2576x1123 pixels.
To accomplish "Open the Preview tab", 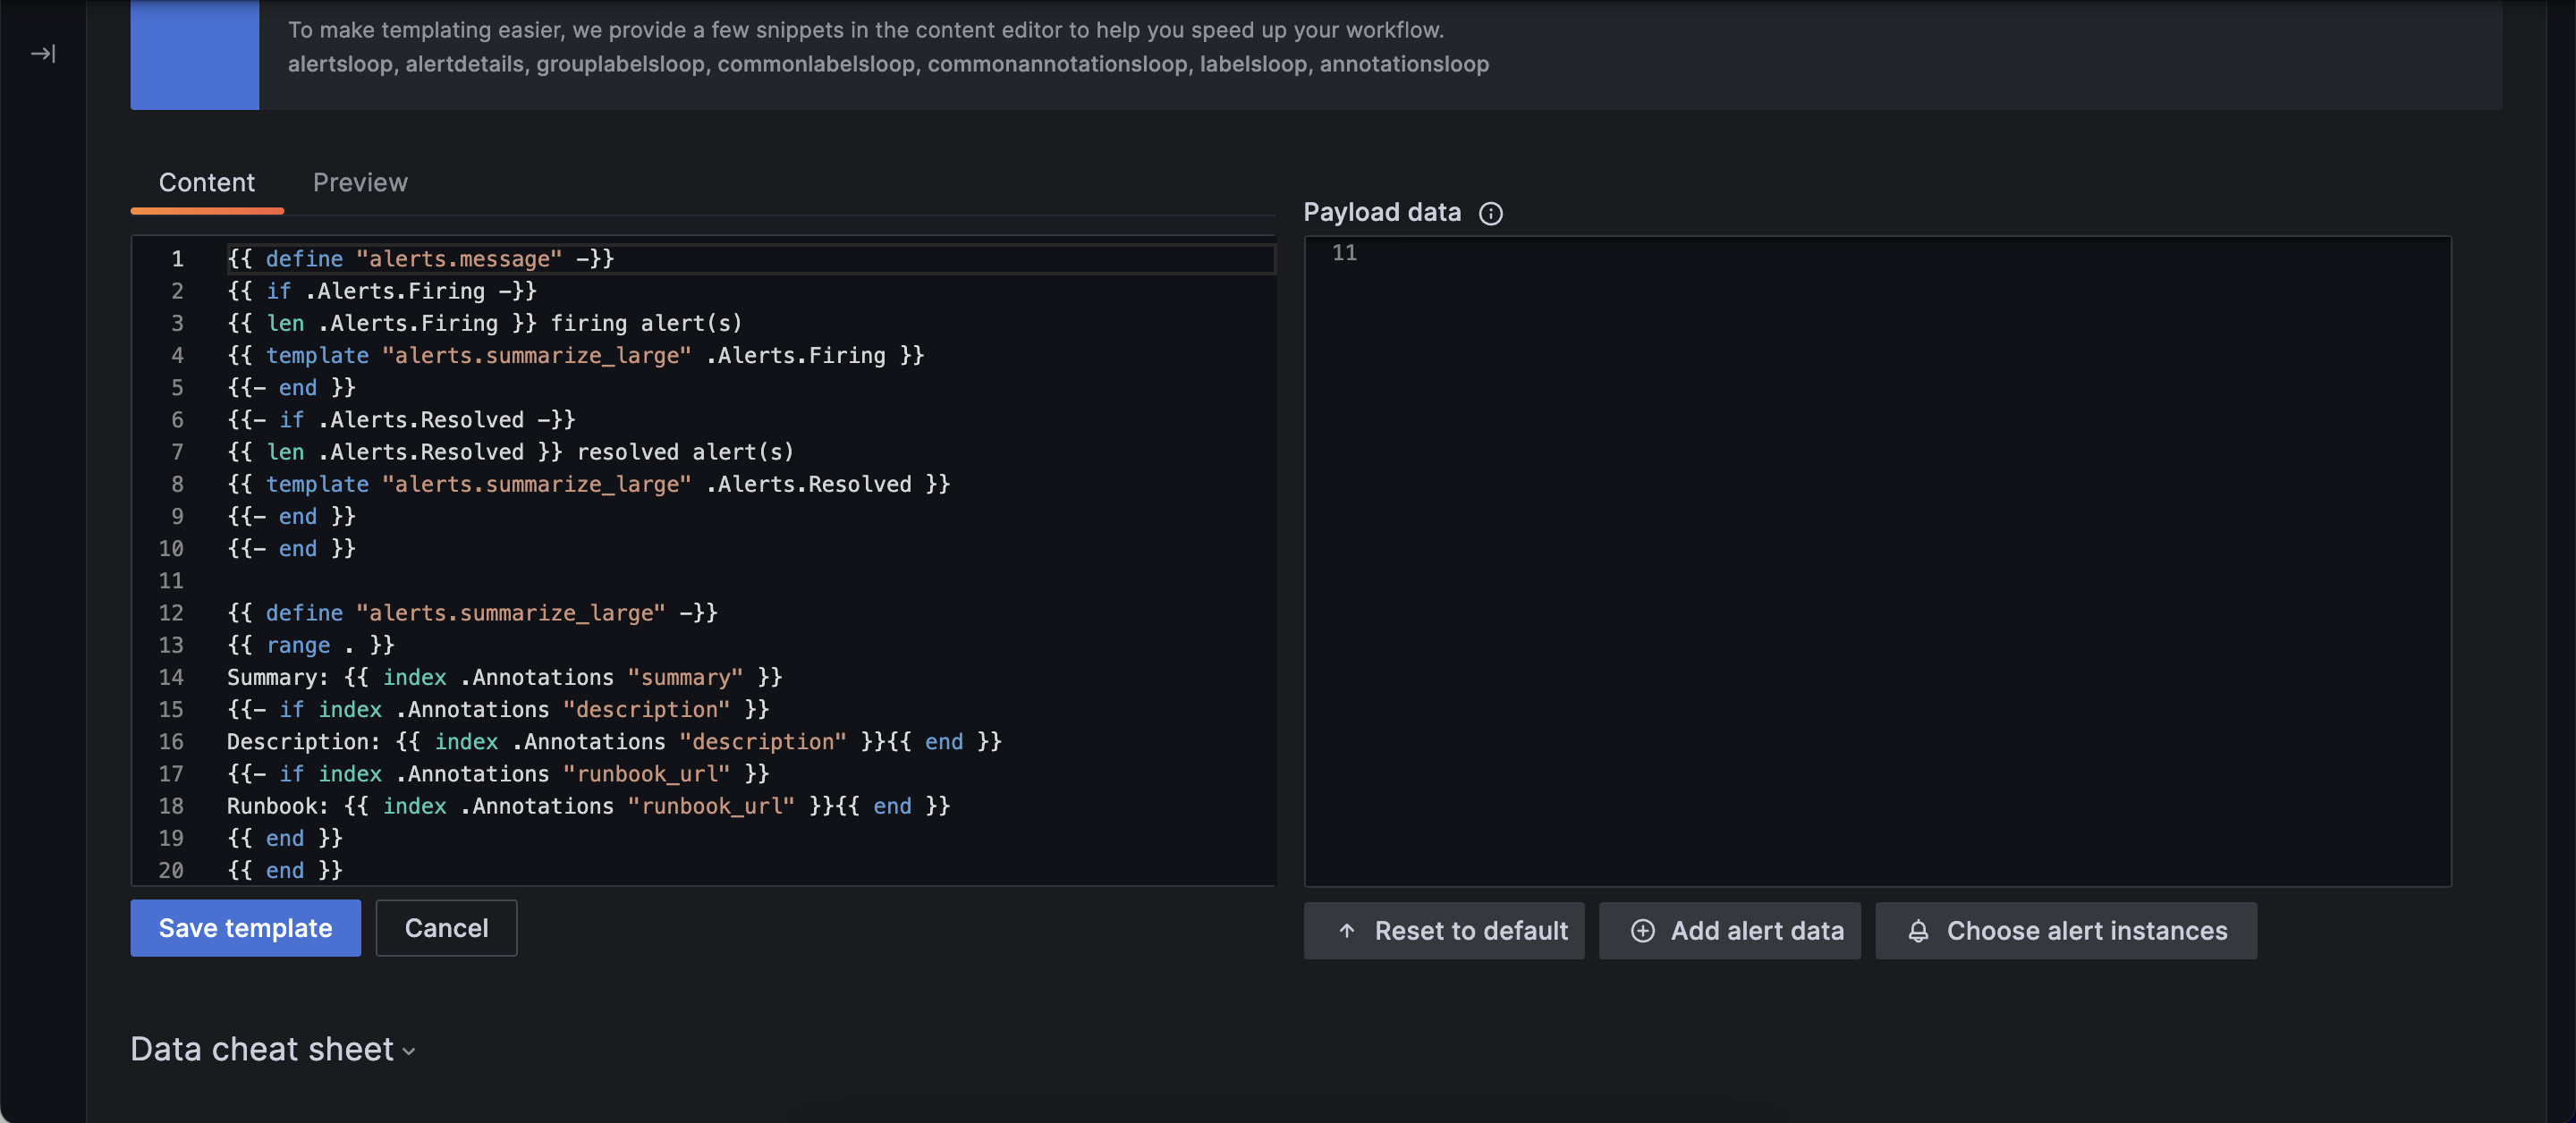I will click(360, 182).
